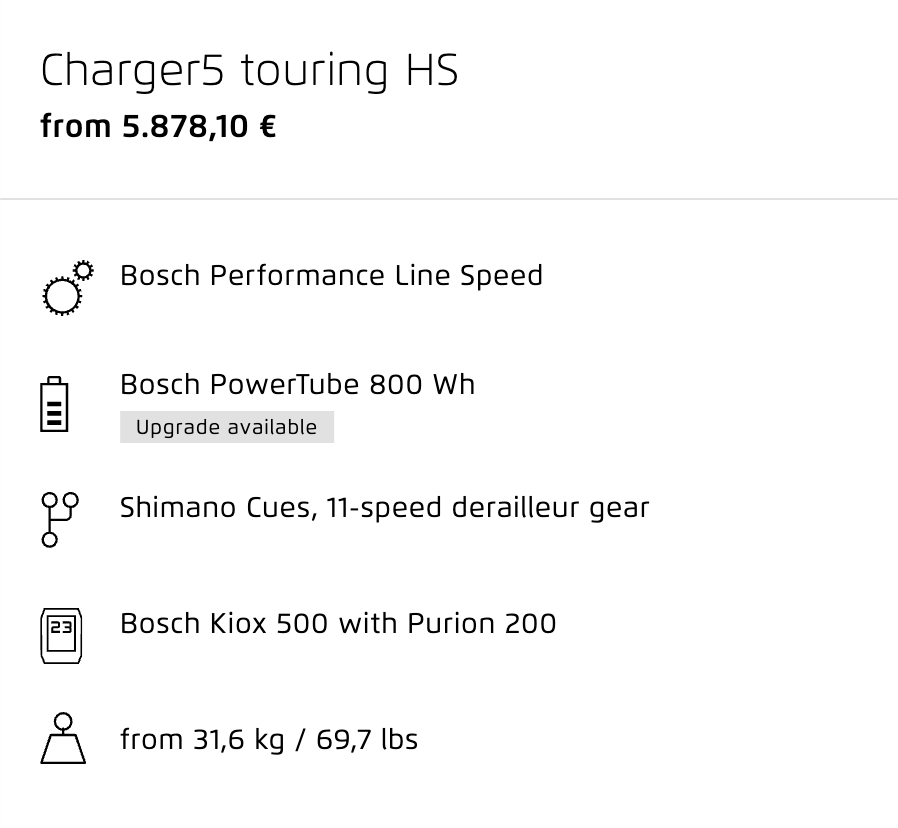Image resolution: width=898 pixels, height=828 pixels.
Task: Click the HS suffix in the title
Action: pos(432,70)
